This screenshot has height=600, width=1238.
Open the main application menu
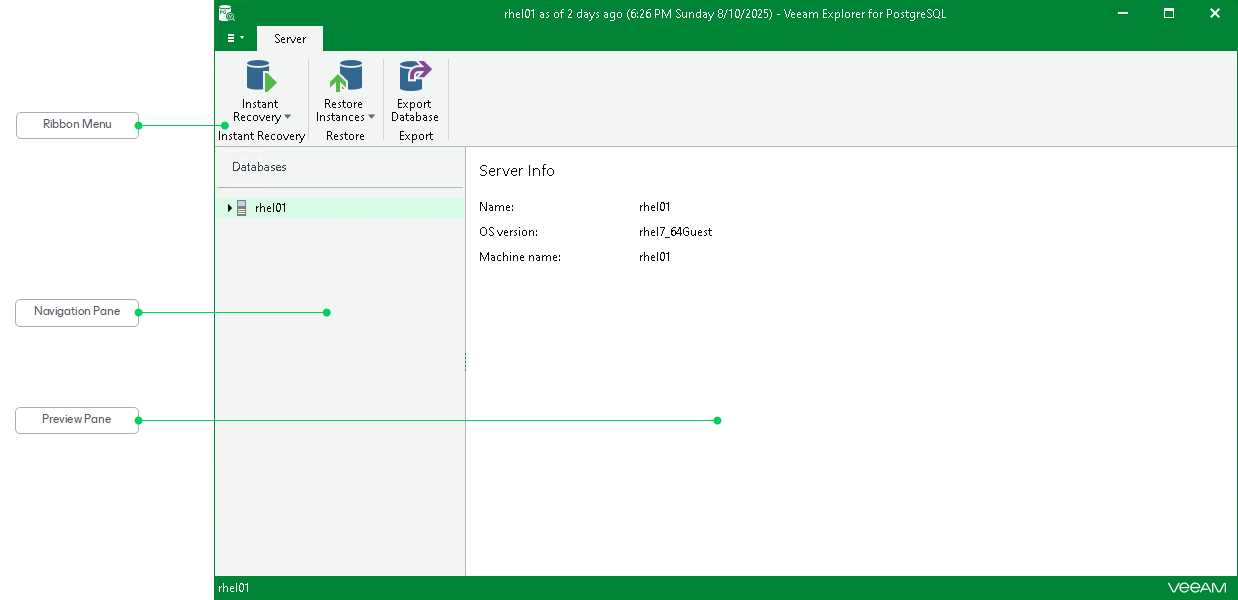point(231,37)
